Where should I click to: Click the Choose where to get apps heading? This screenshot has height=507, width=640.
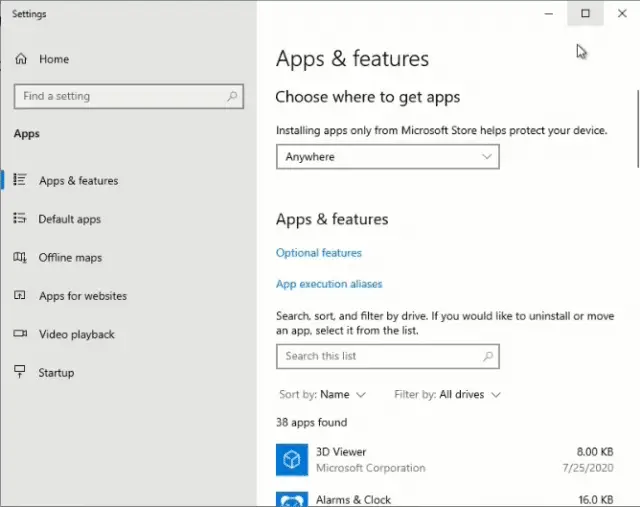tap(368, 98)
